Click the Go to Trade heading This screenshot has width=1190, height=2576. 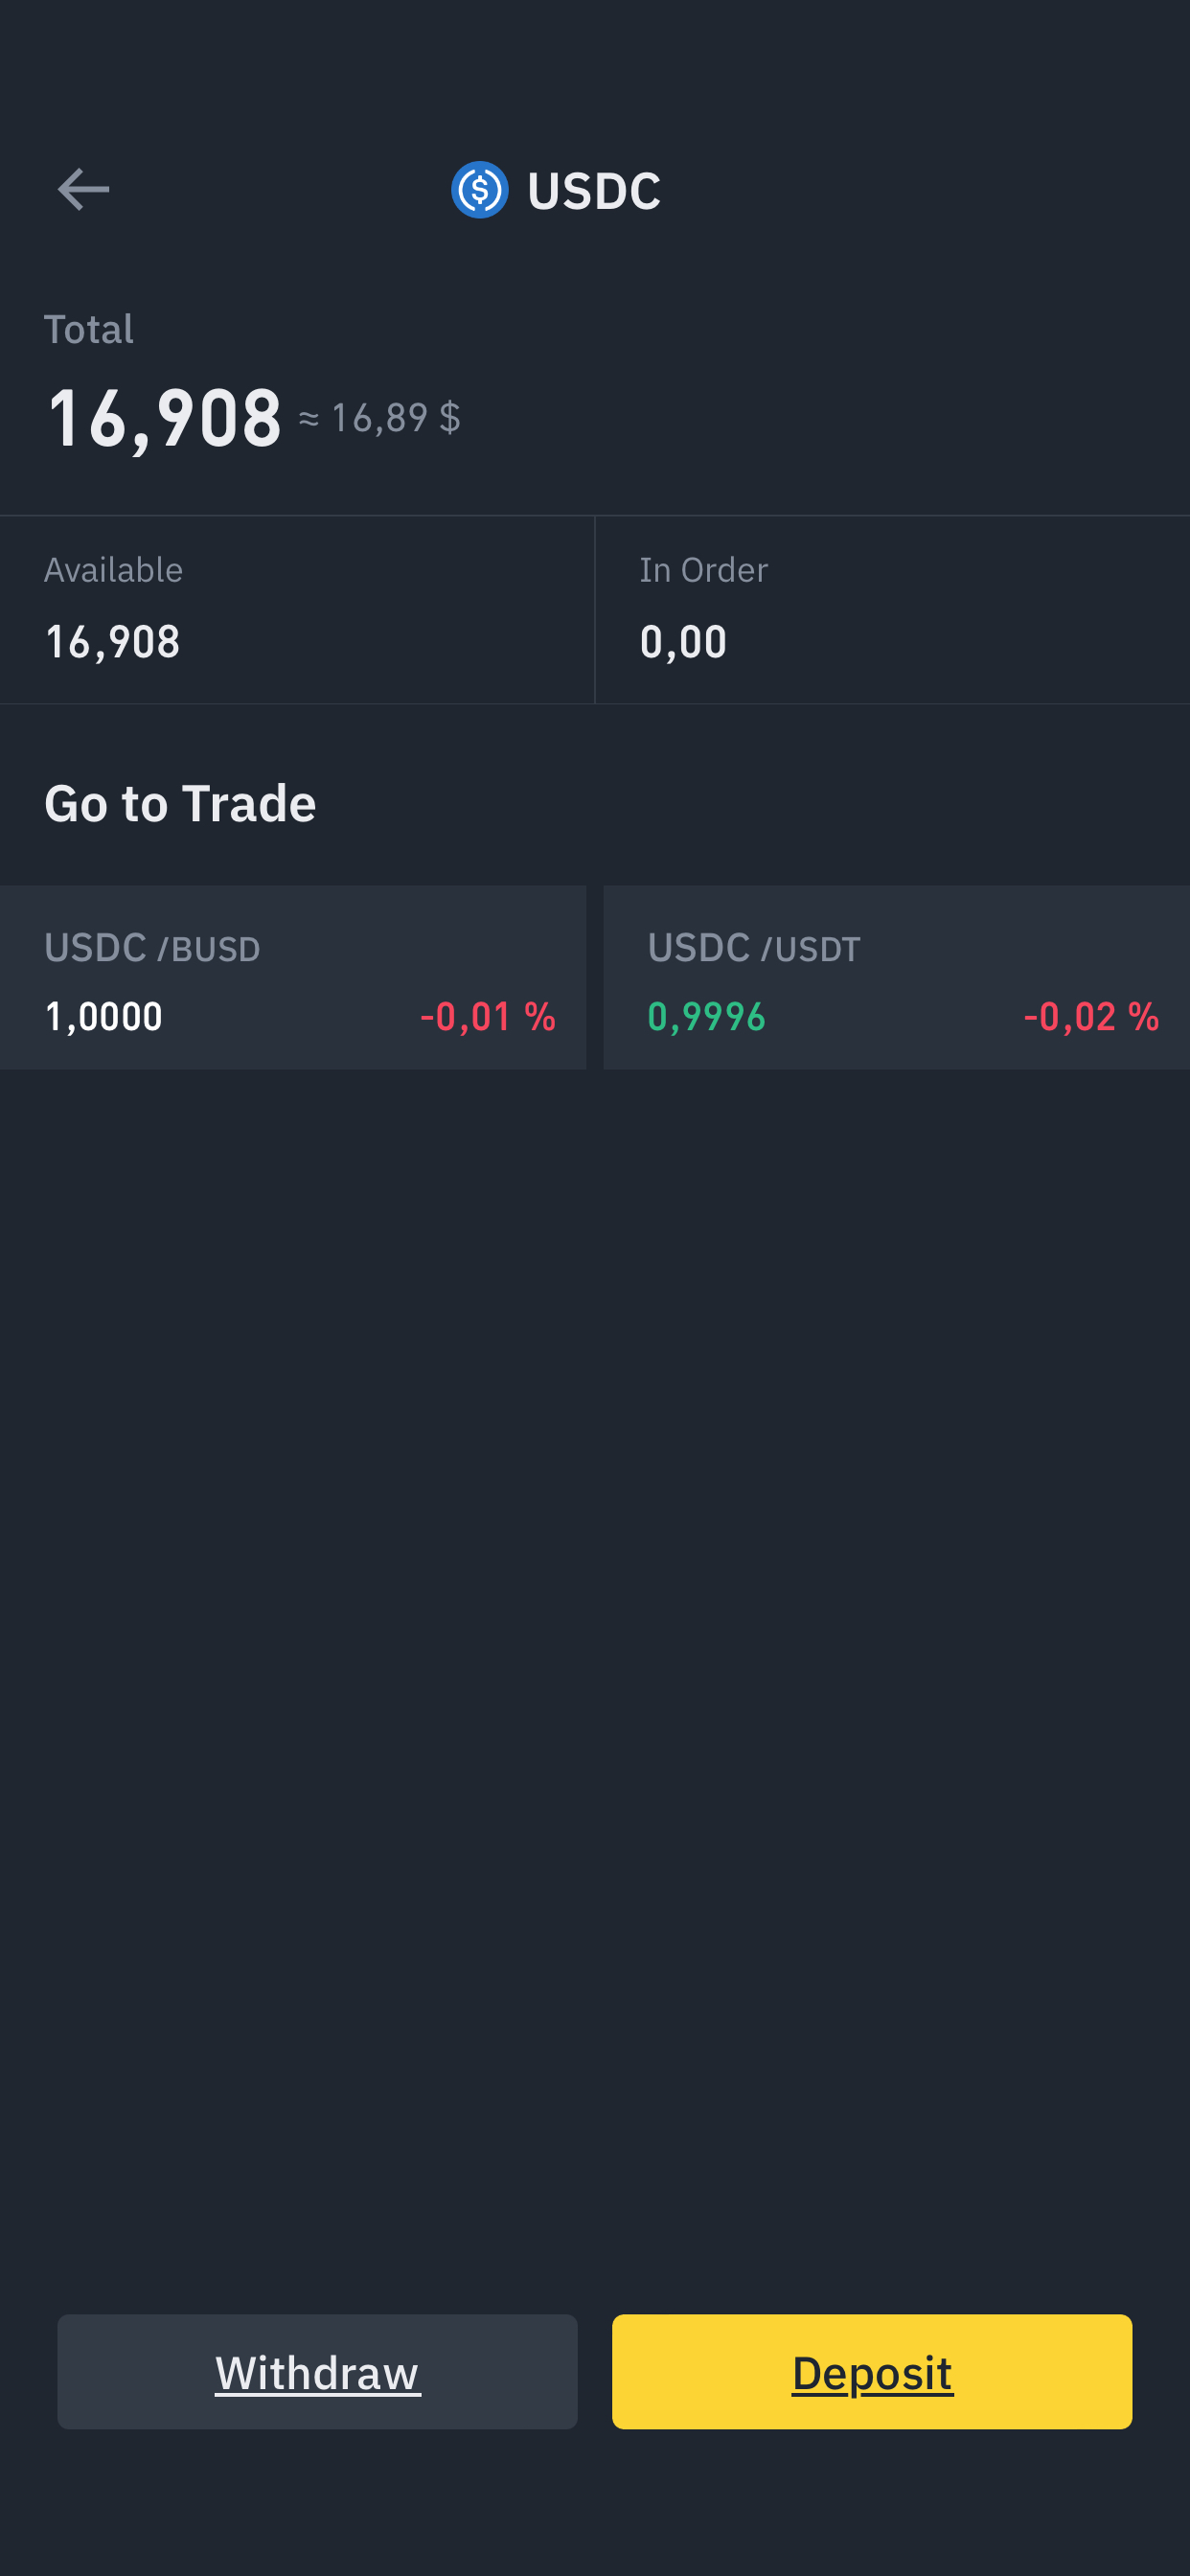click(180, 803)
